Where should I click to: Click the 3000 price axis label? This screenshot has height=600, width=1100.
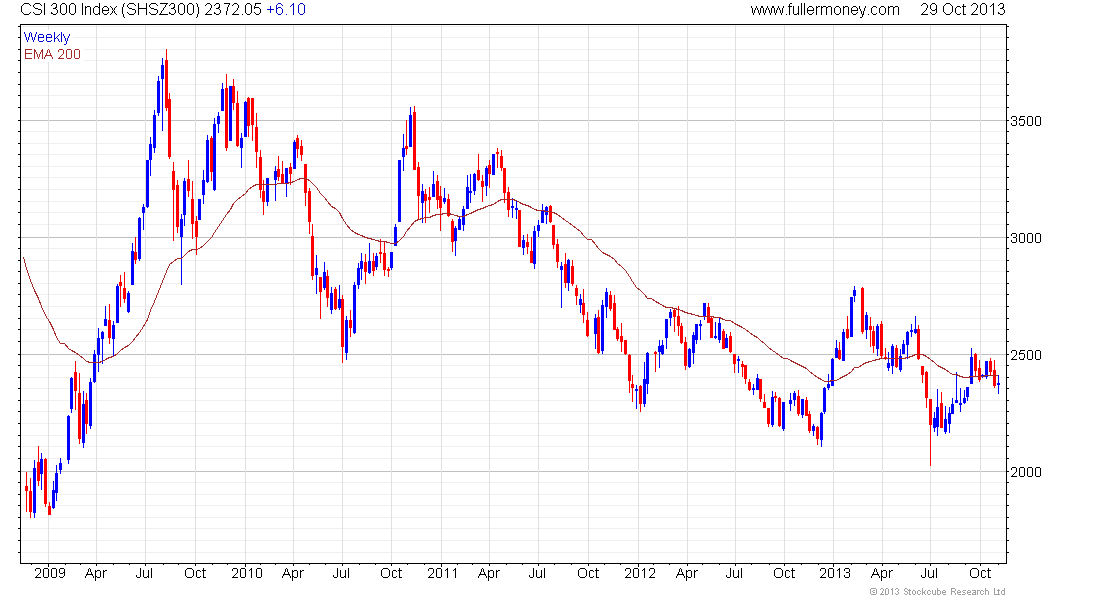pyautogui.click(x=1026, y=238)
